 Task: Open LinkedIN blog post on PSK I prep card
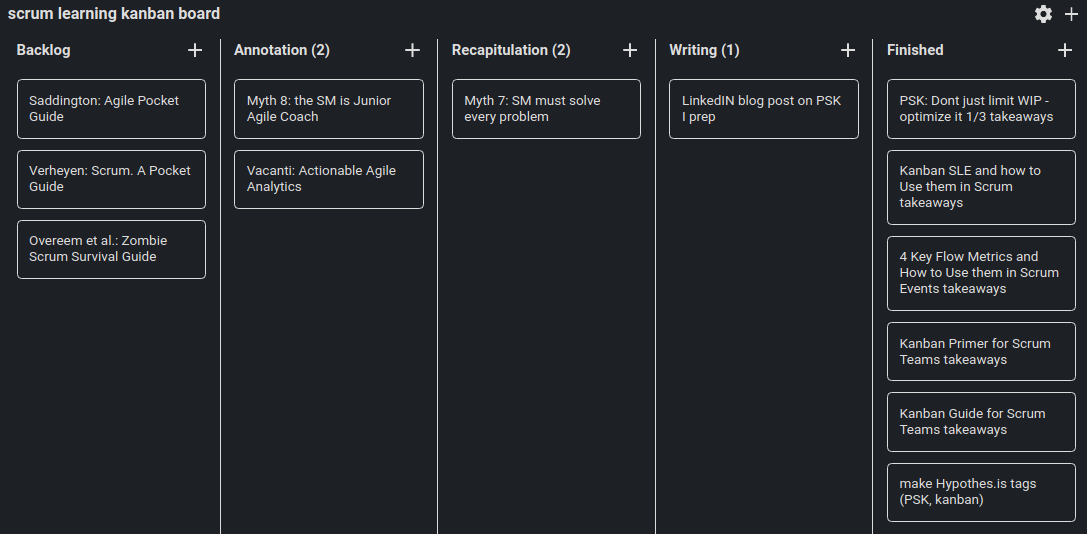pyautogui.click(x=763, y=109)
